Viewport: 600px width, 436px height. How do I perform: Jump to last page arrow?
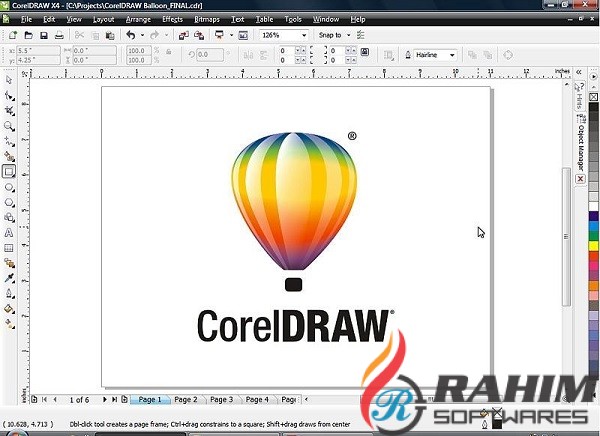pos(114,400)
